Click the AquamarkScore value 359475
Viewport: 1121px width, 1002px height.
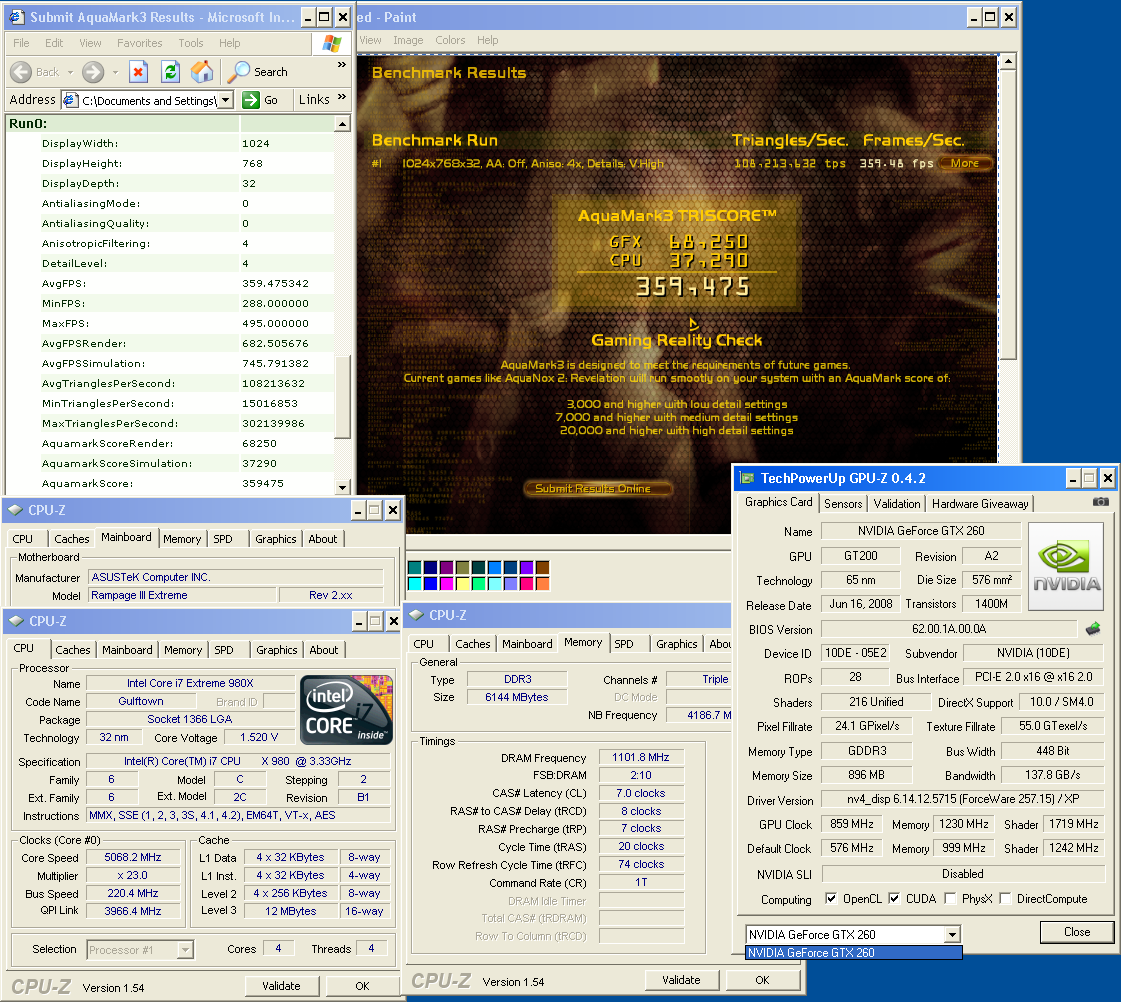coord(262,483)
